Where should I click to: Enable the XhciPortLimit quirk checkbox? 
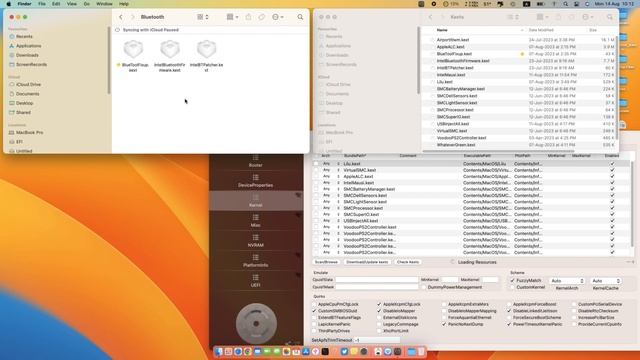(379, 331)
